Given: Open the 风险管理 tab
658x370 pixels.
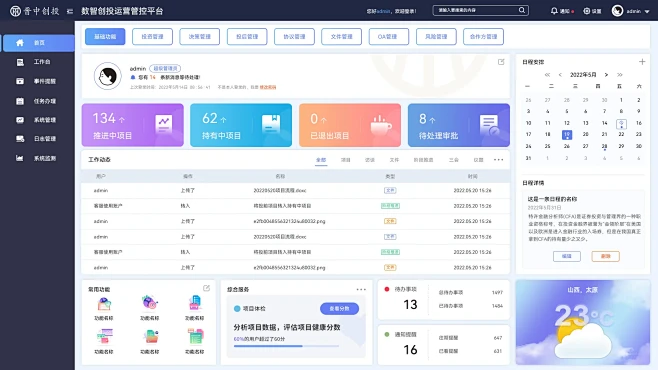Looking at the screenshot, I should pyautogui.click(x=436, y=36).
